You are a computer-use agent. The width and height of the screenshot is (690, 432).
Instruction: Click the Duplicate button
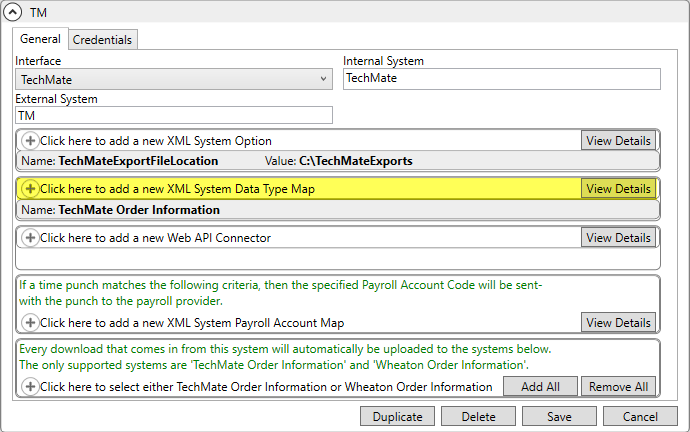(x=397, y=416)
